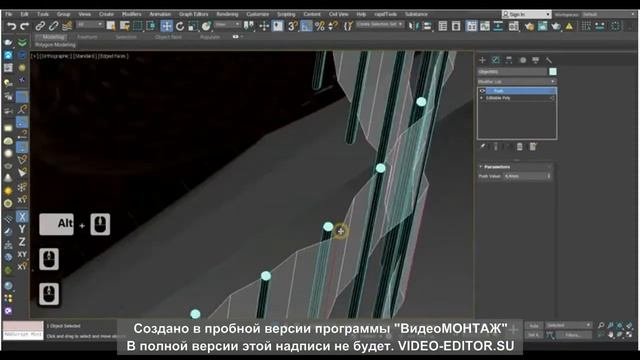The height and width of the screenshot is (360, 640).
Task: Open the Sign In dropdown
Action: click(x=527, y=14)
